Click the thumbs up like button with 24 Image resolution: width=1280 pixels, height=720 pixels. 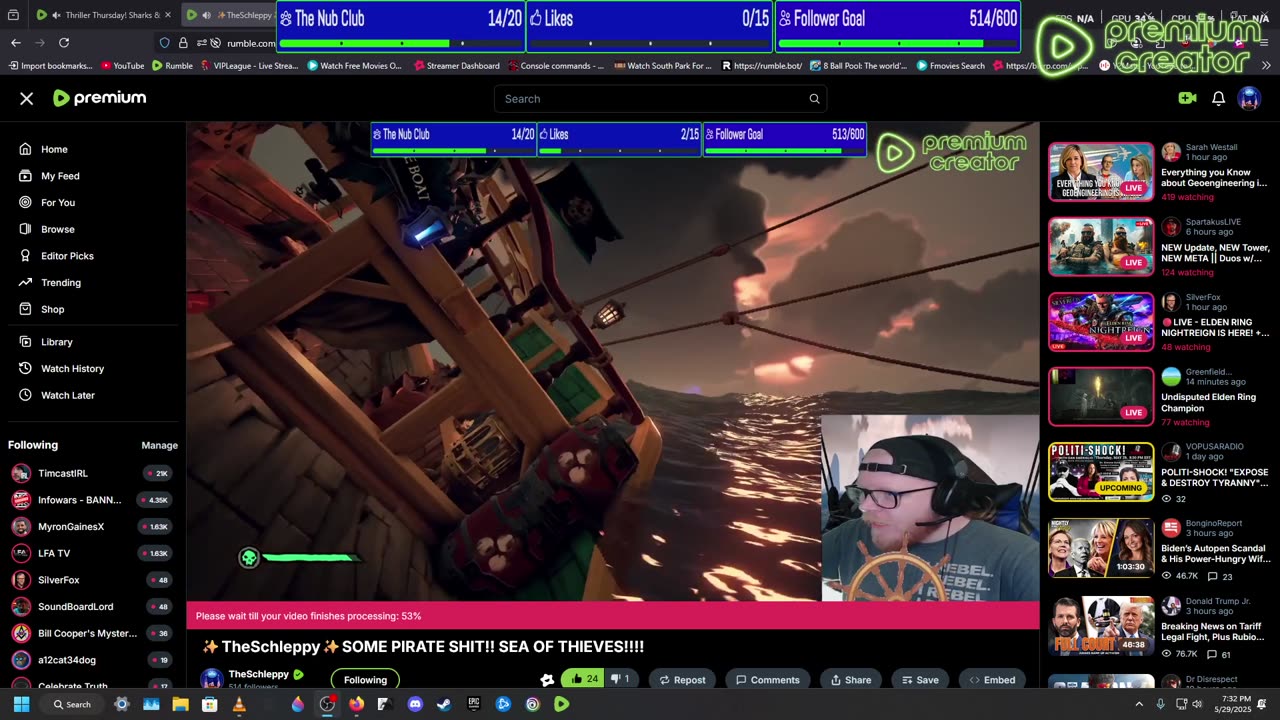[583, 679]
